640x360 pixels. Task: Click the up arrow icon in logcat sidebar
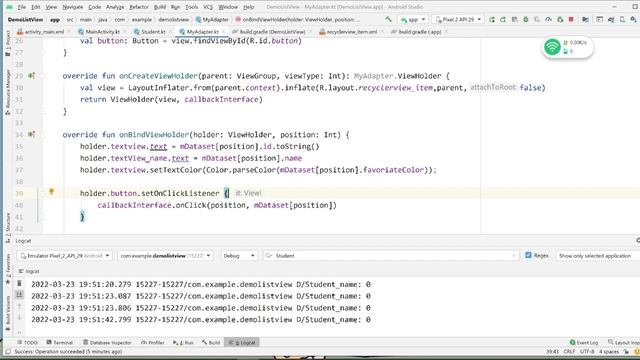tap(19, 306)
